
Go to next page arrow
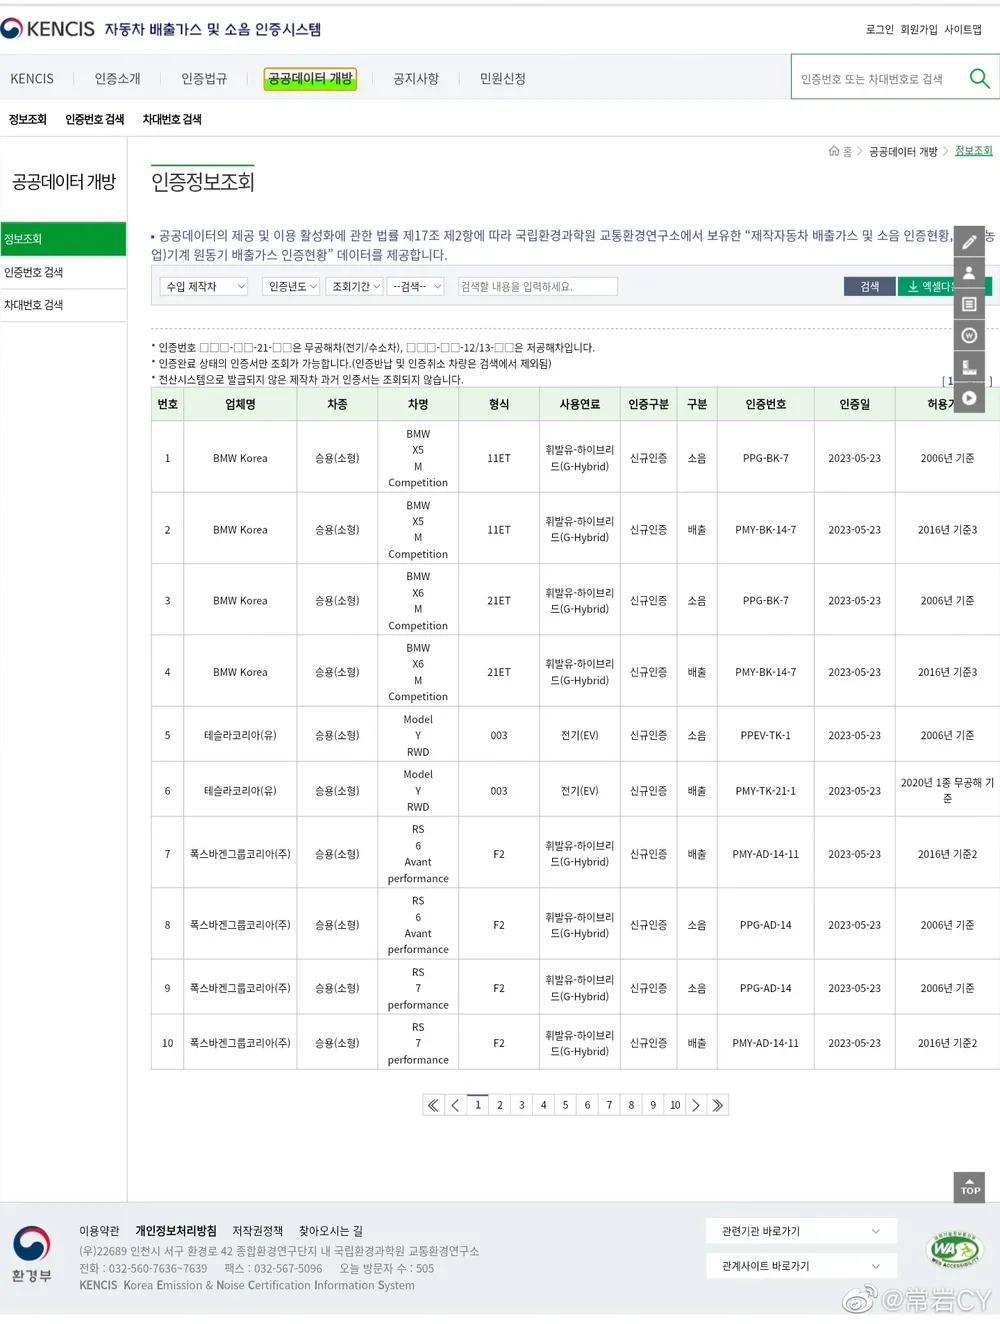tap(696, 1105)
